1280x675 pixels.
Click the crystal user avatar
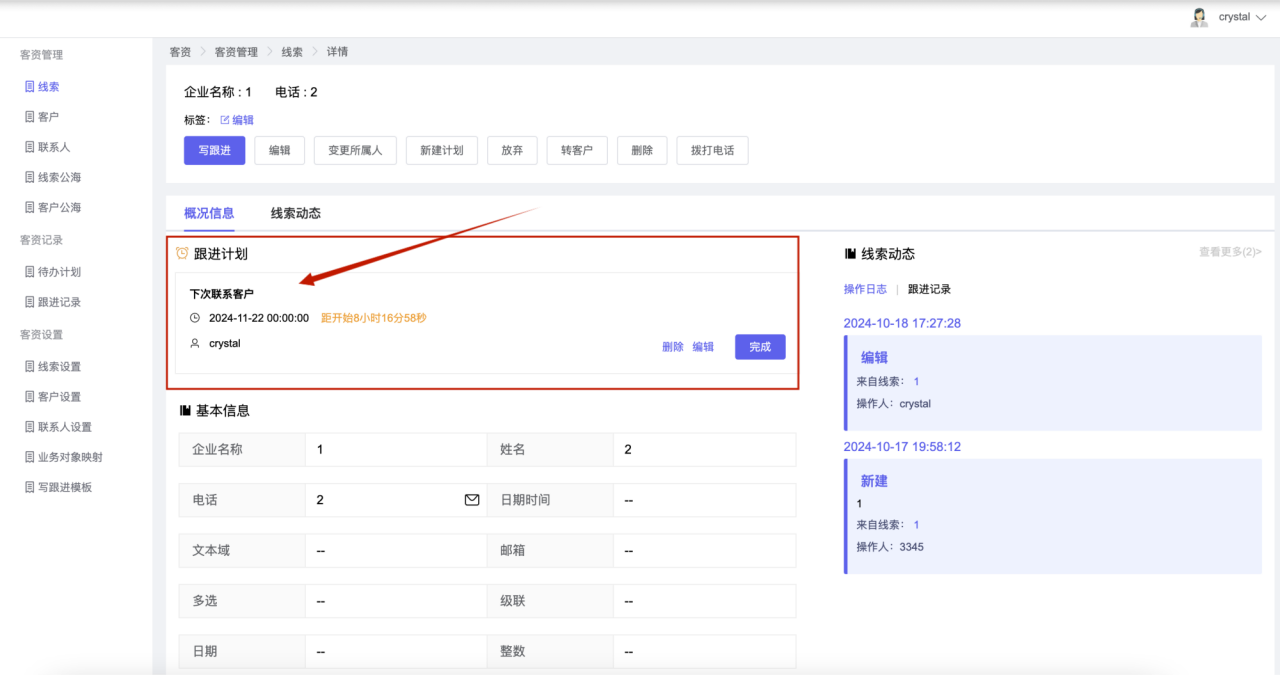(x=1199, y=17)
